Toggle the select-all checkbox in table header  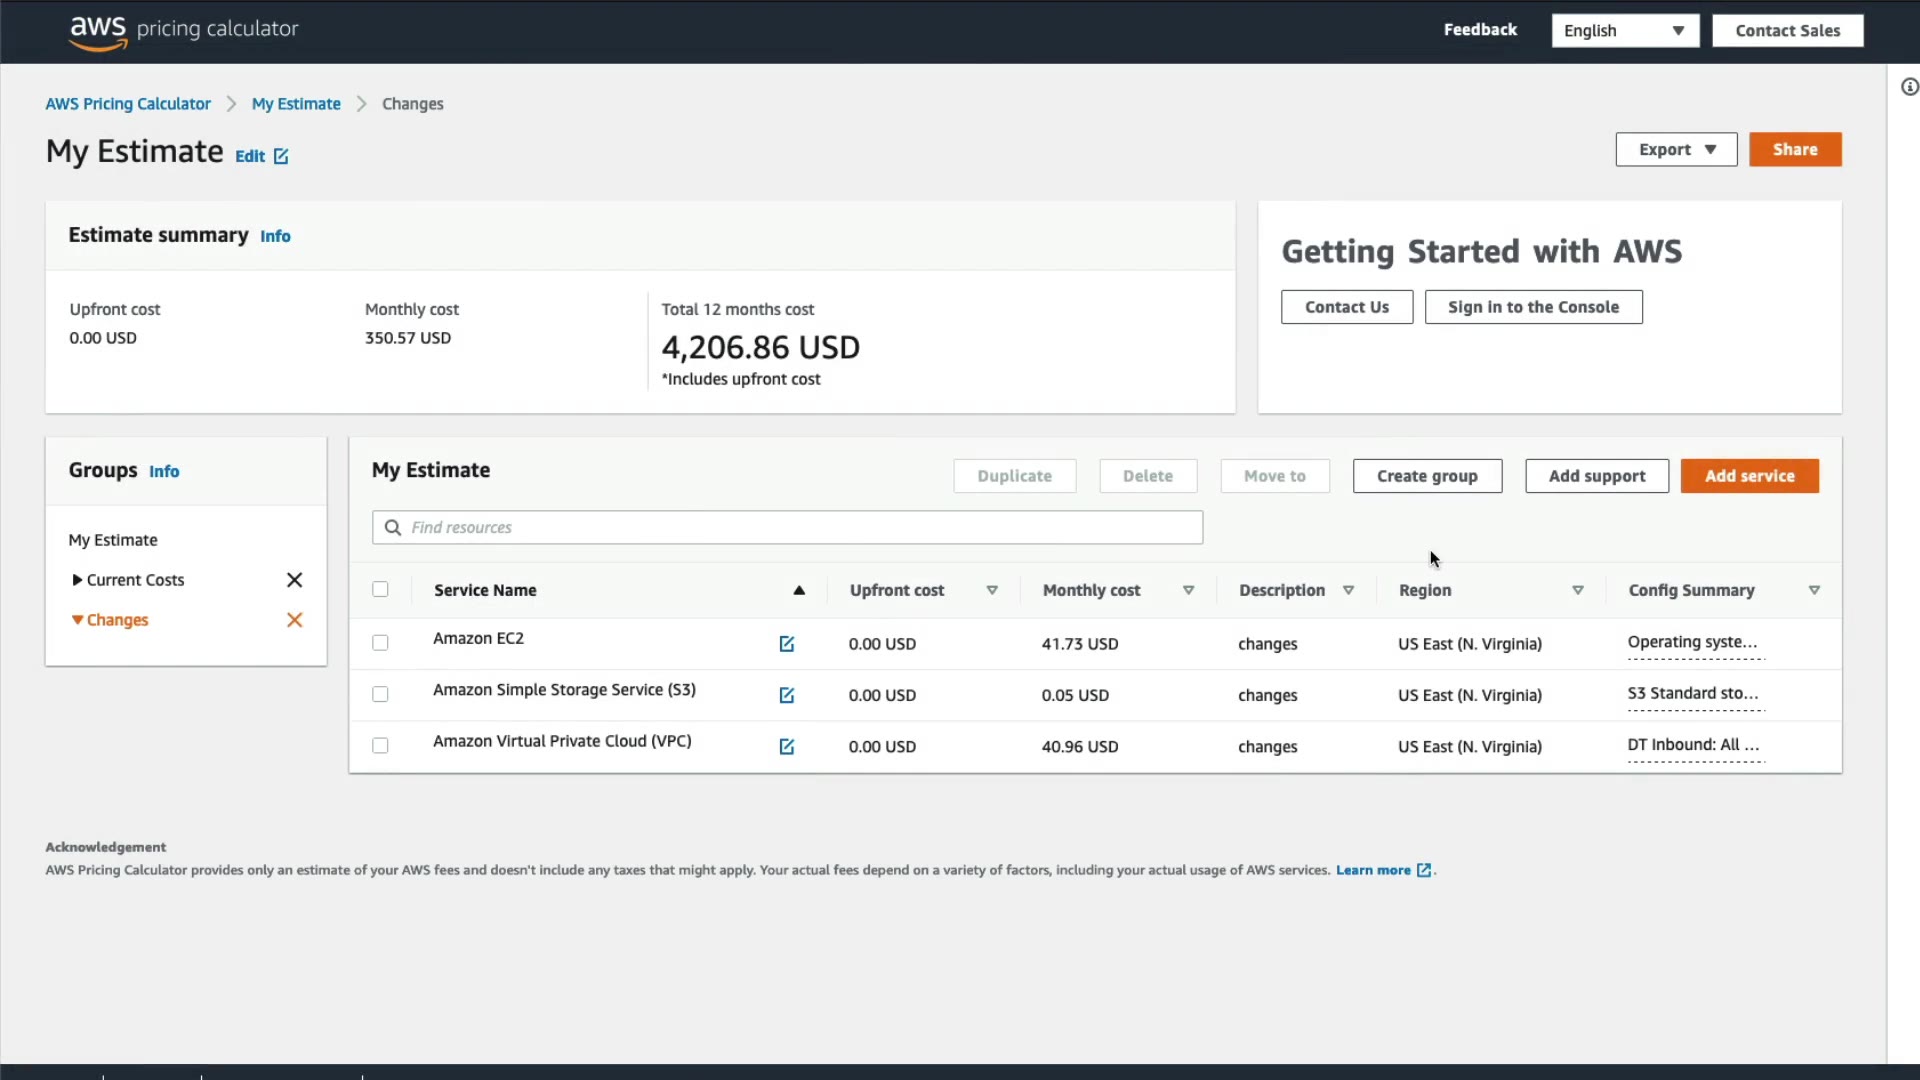coord(380,590)
